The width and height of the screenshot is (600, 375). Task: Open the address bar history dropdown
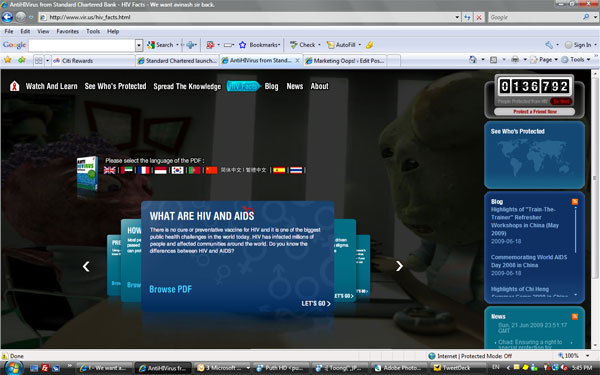coord(457,17)
